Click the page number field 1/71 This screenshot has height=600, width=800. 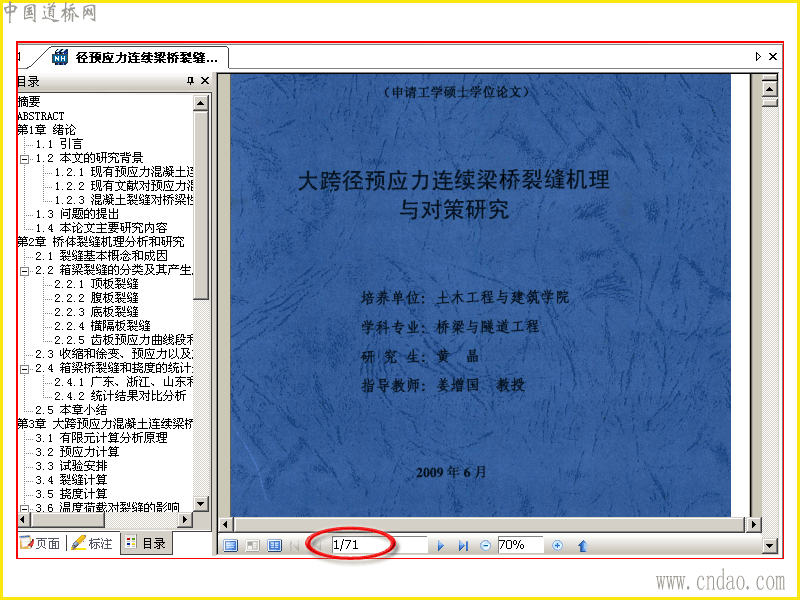(x=379, y=545)
